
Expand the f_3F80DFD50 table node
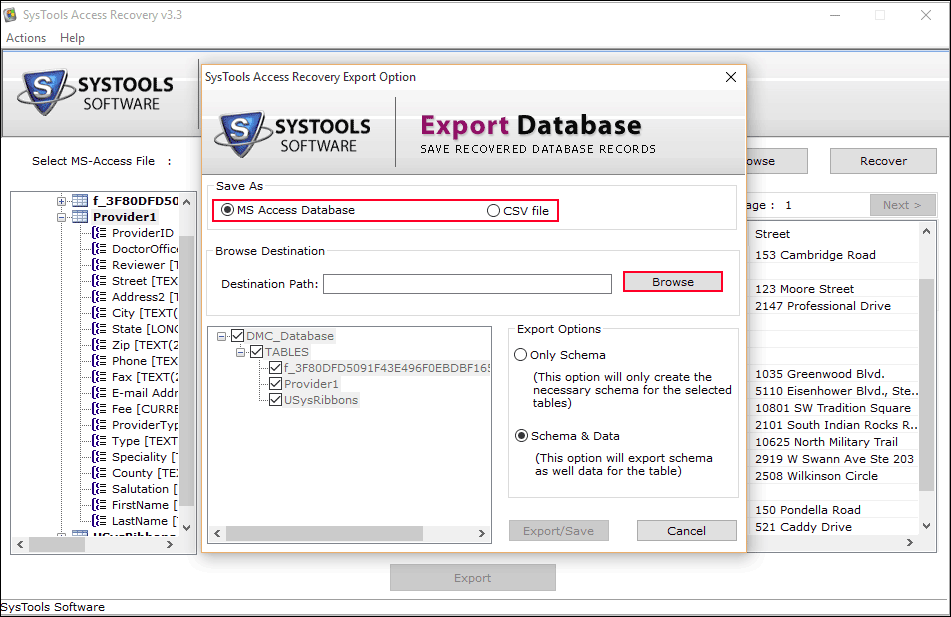click(x=61, y=201)
